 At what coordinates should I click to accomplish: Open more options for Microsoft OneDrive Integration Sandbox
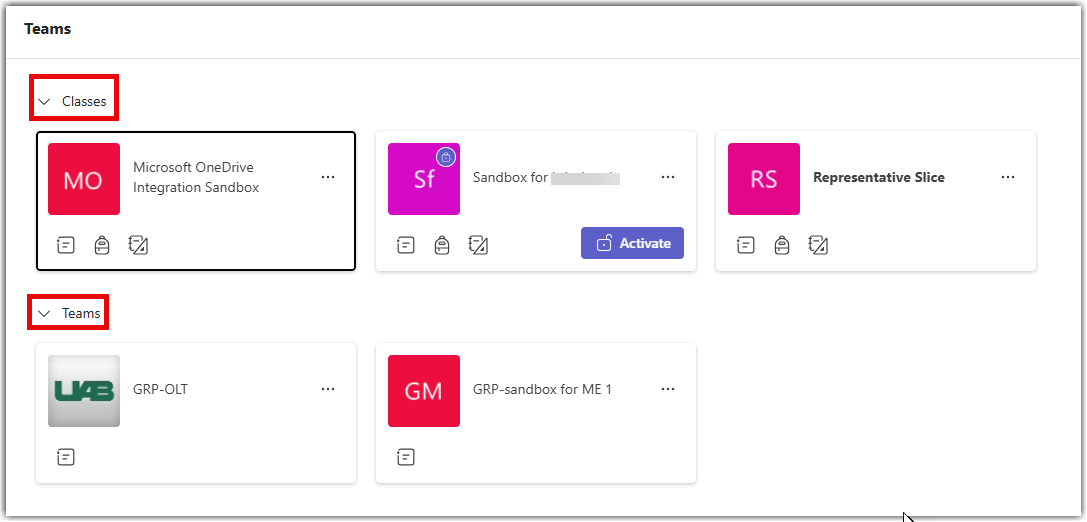point(328,177)
